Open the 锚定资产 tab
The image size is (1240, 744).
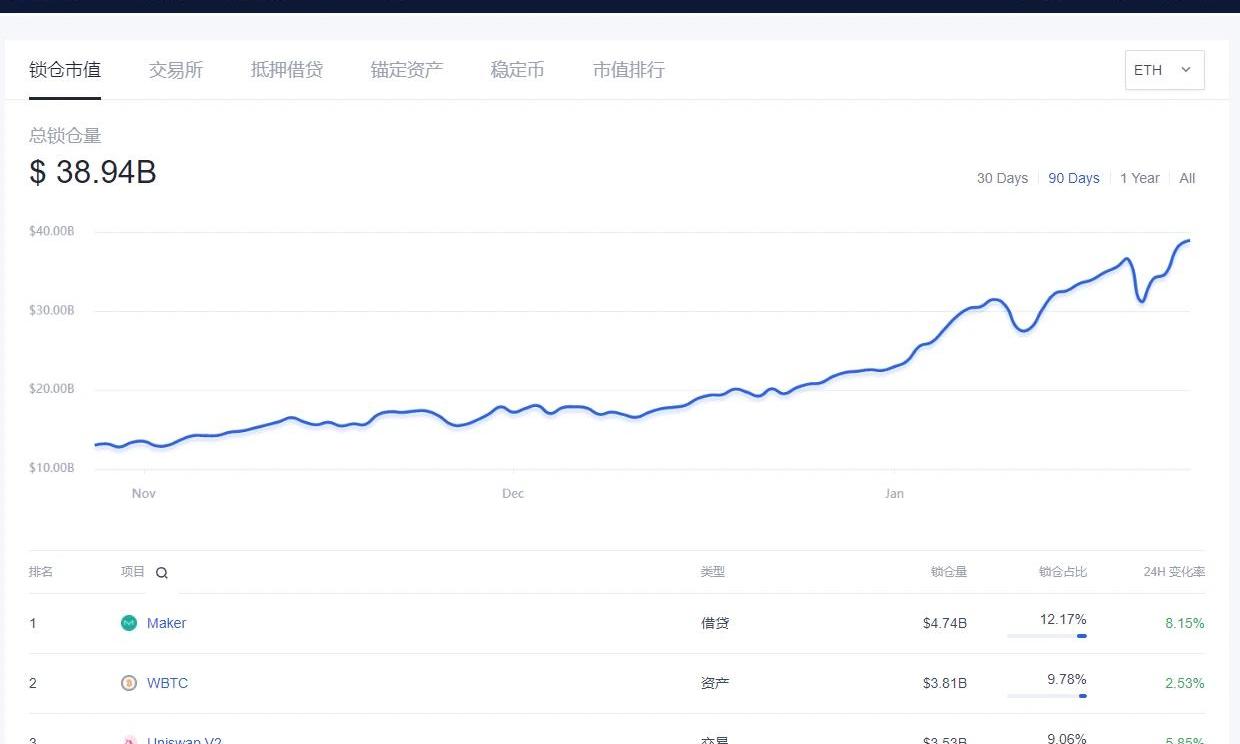pos(407,70)
